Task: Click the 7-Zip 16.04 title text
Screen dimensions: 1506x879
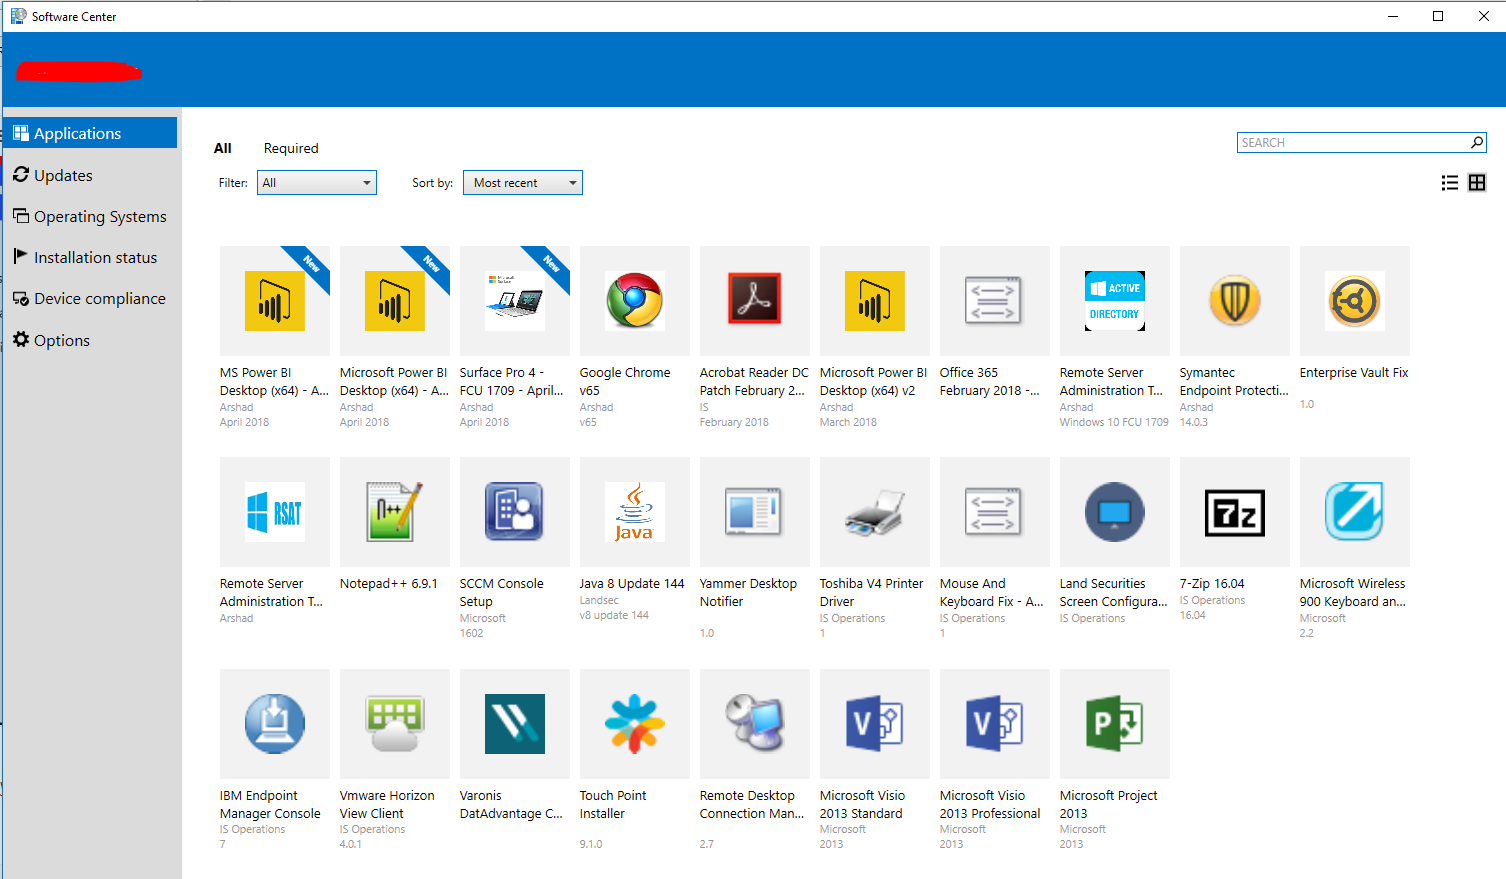Action: tap(1212, 584)
